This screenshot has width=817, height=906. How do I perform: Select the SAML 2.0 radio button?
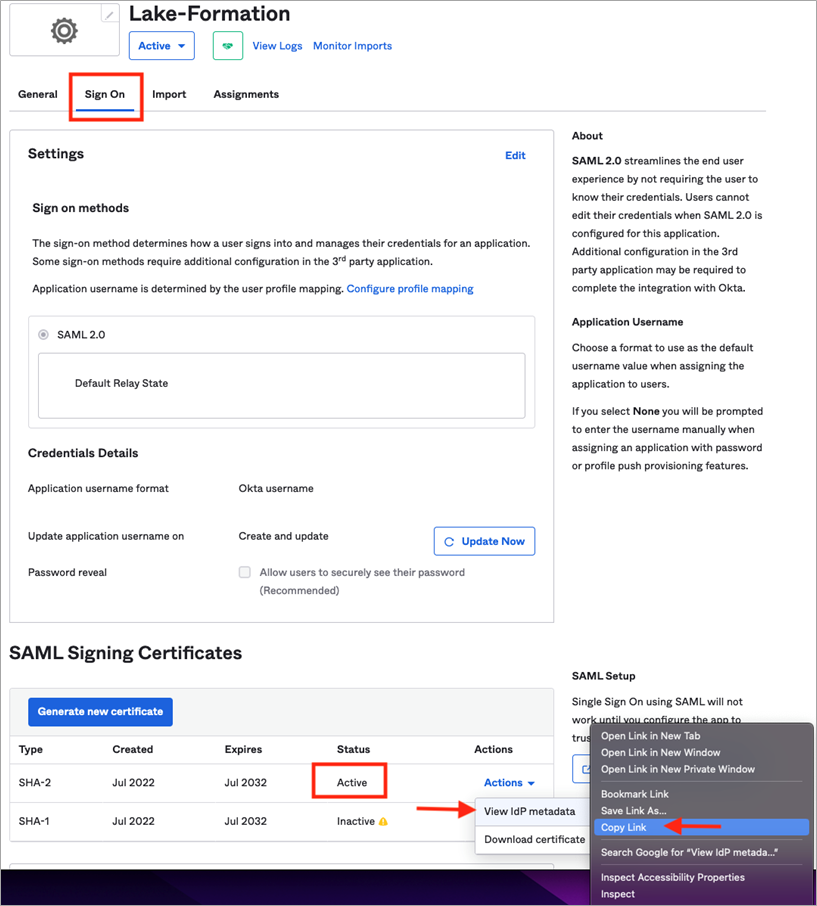43,335
